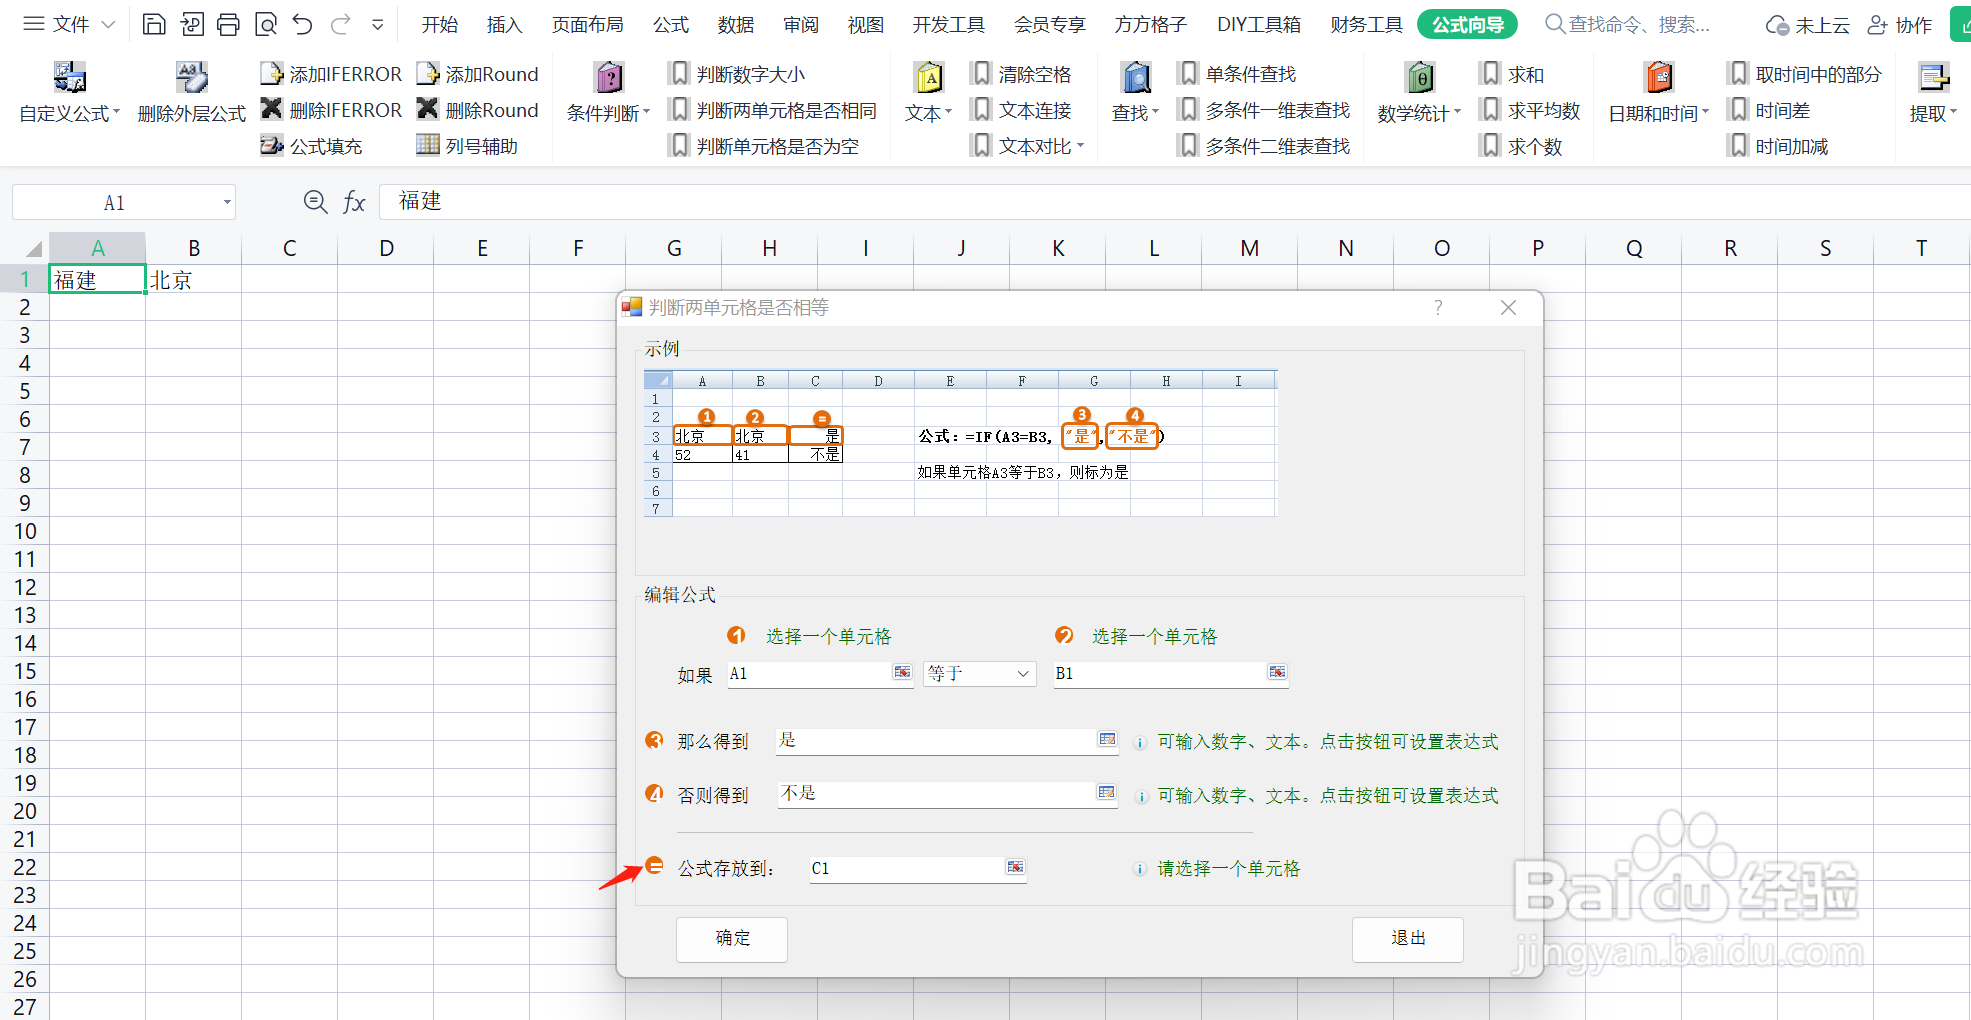Open the 自定义公式 tool

(70, 91)
